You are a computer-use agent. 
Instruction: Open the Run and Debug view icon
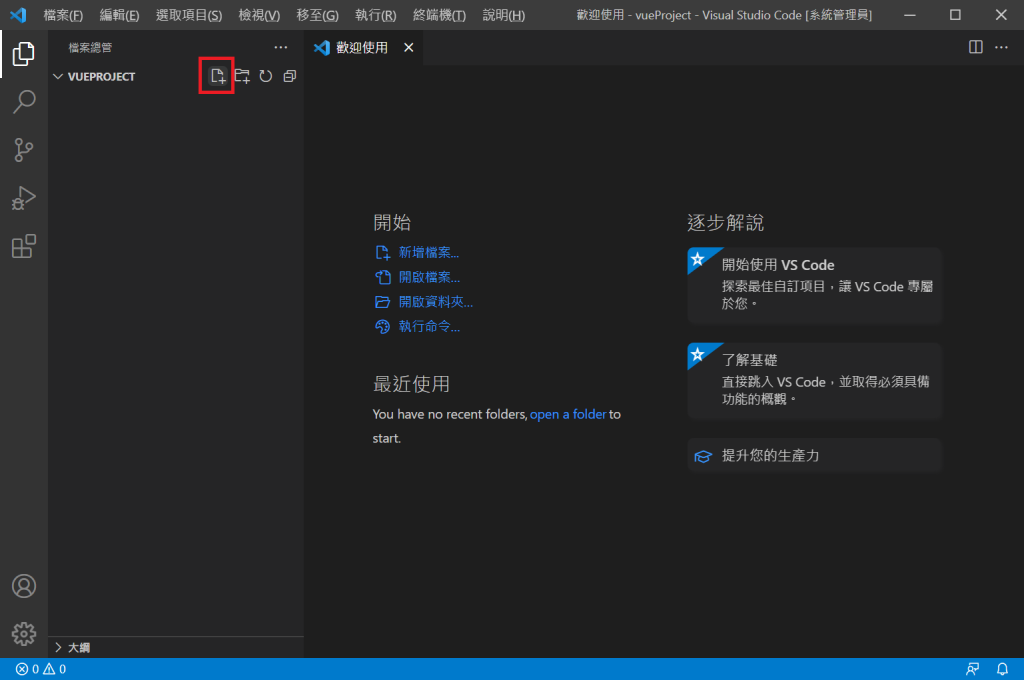click(24, 198)
